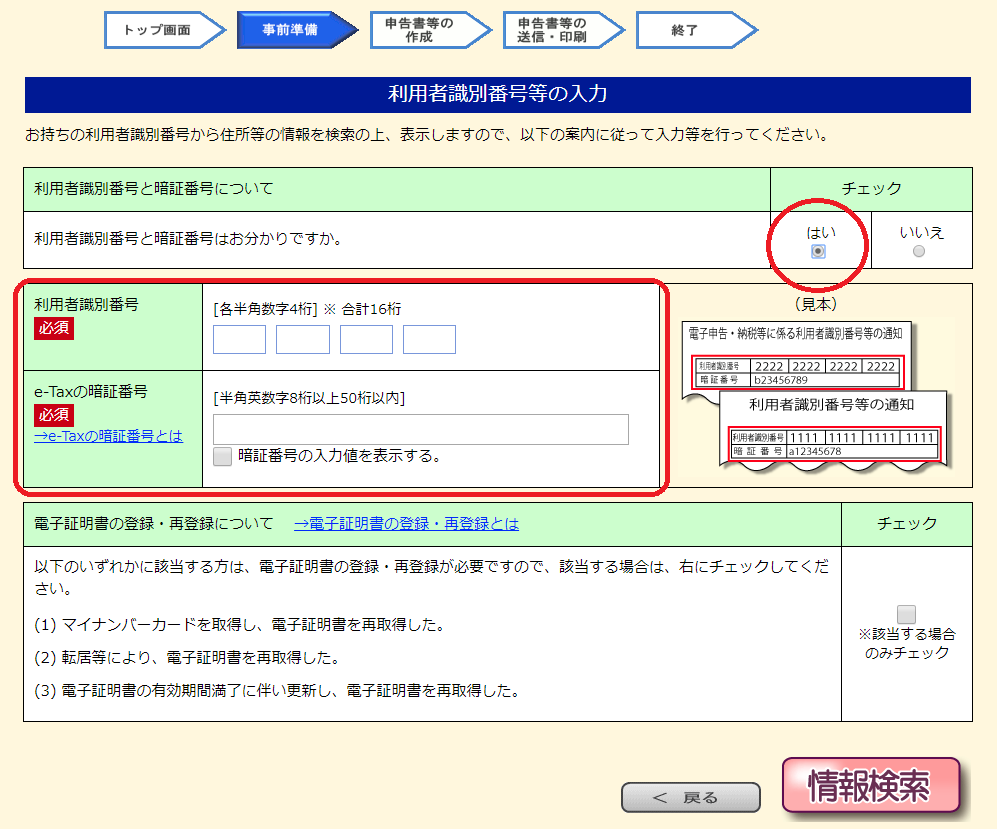Focus first 利用者識別番号 4-digit box

coord(239,339)
